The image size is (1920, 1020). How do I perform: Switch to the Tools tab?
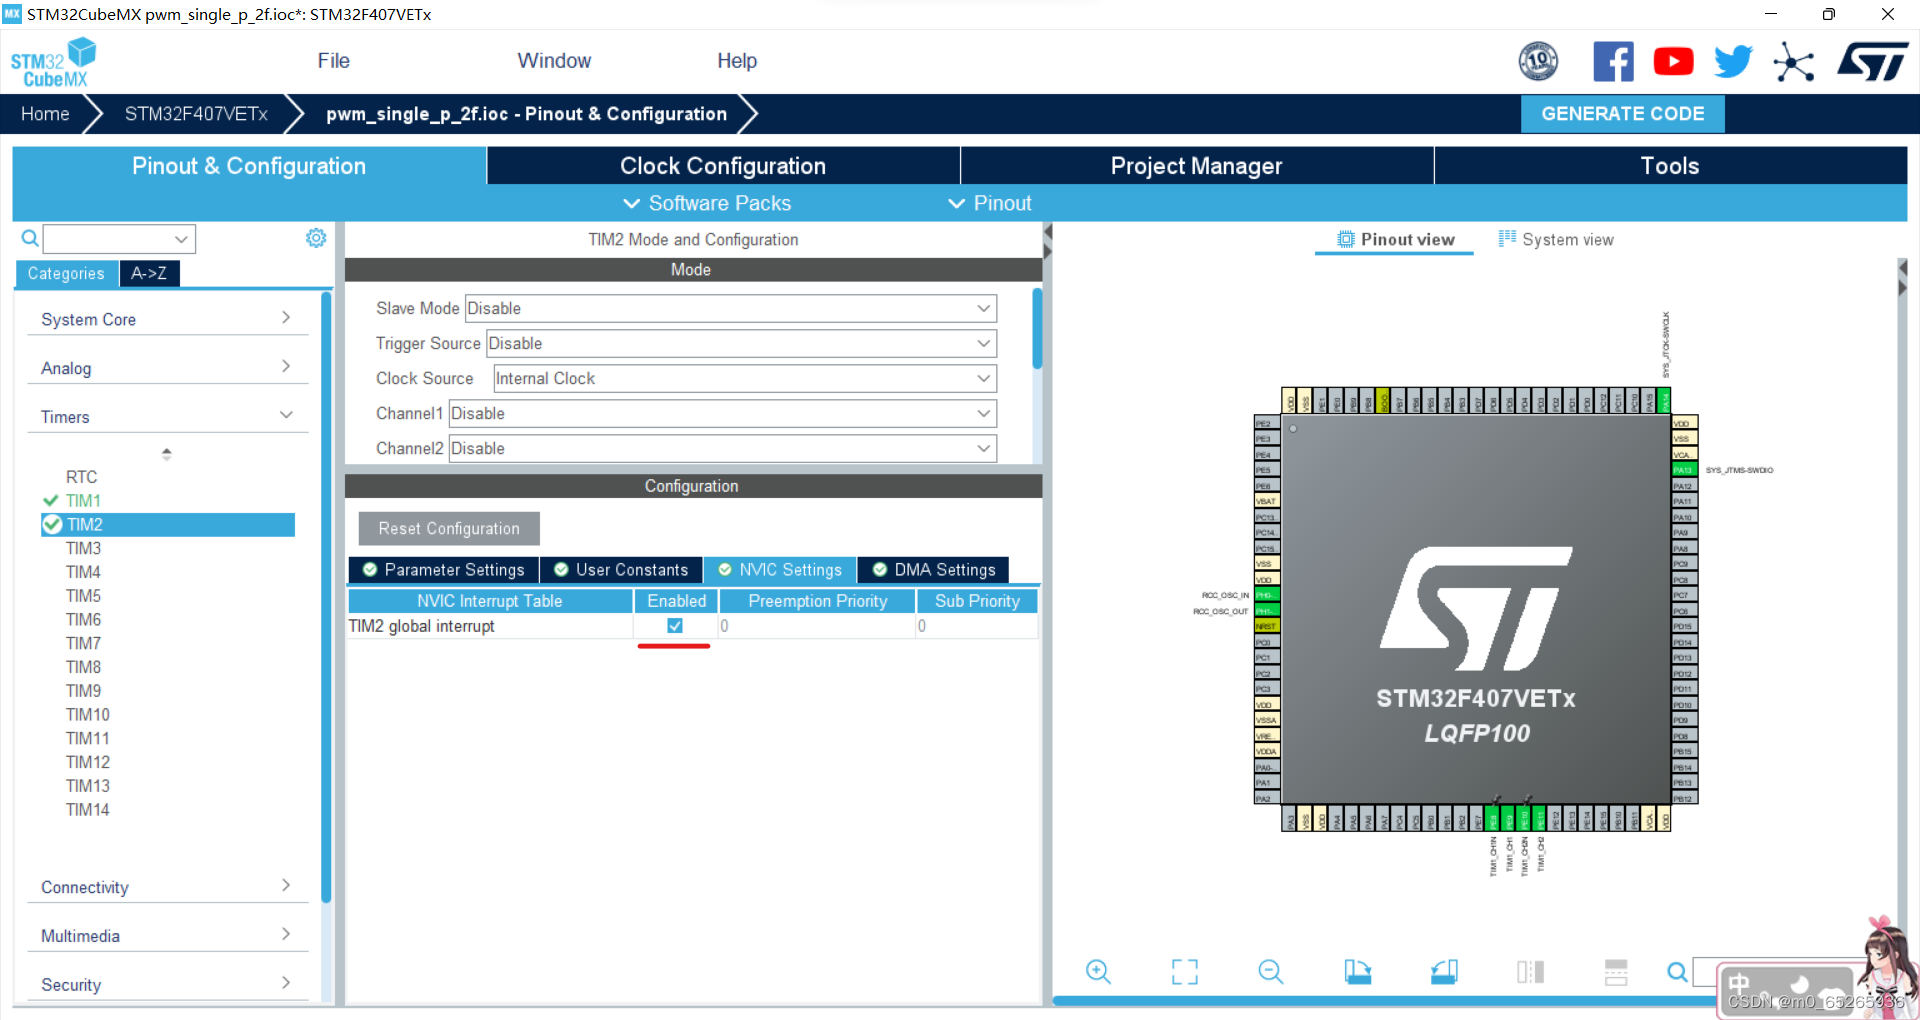1670,166
